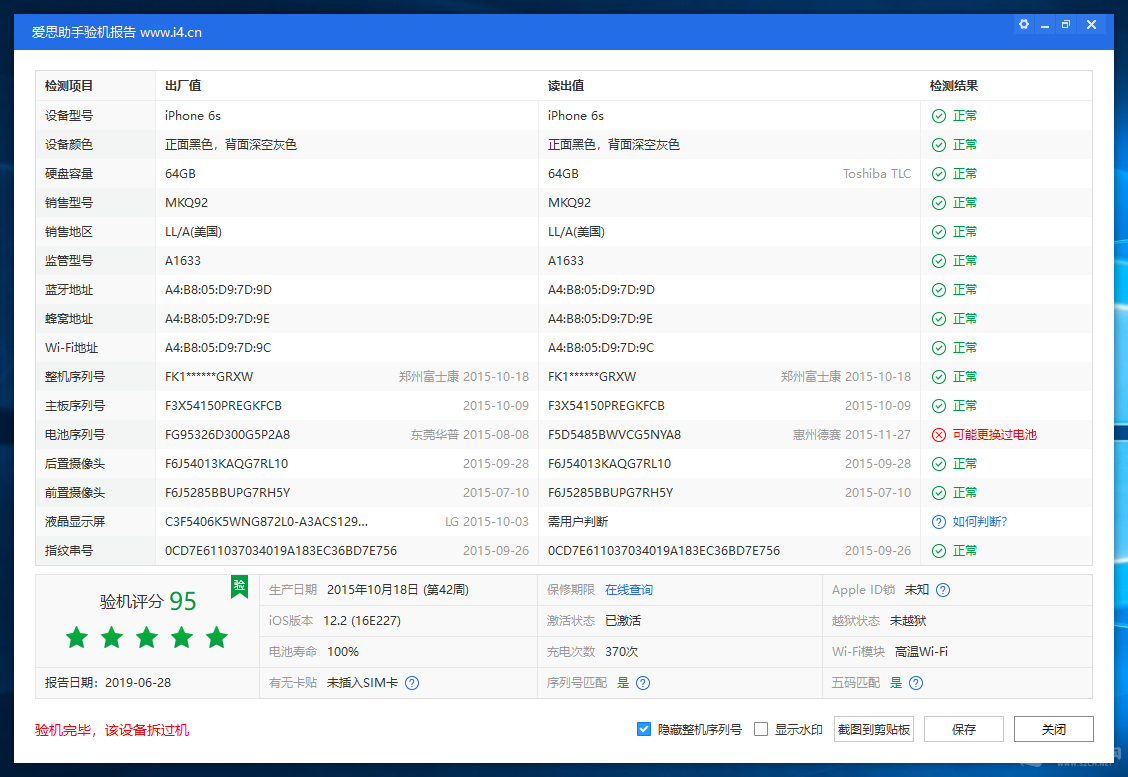Click red X icon in 电池序列号 row
This screenshot has height=777, width=1128.
pyautogui.click(x=939, y=435)
